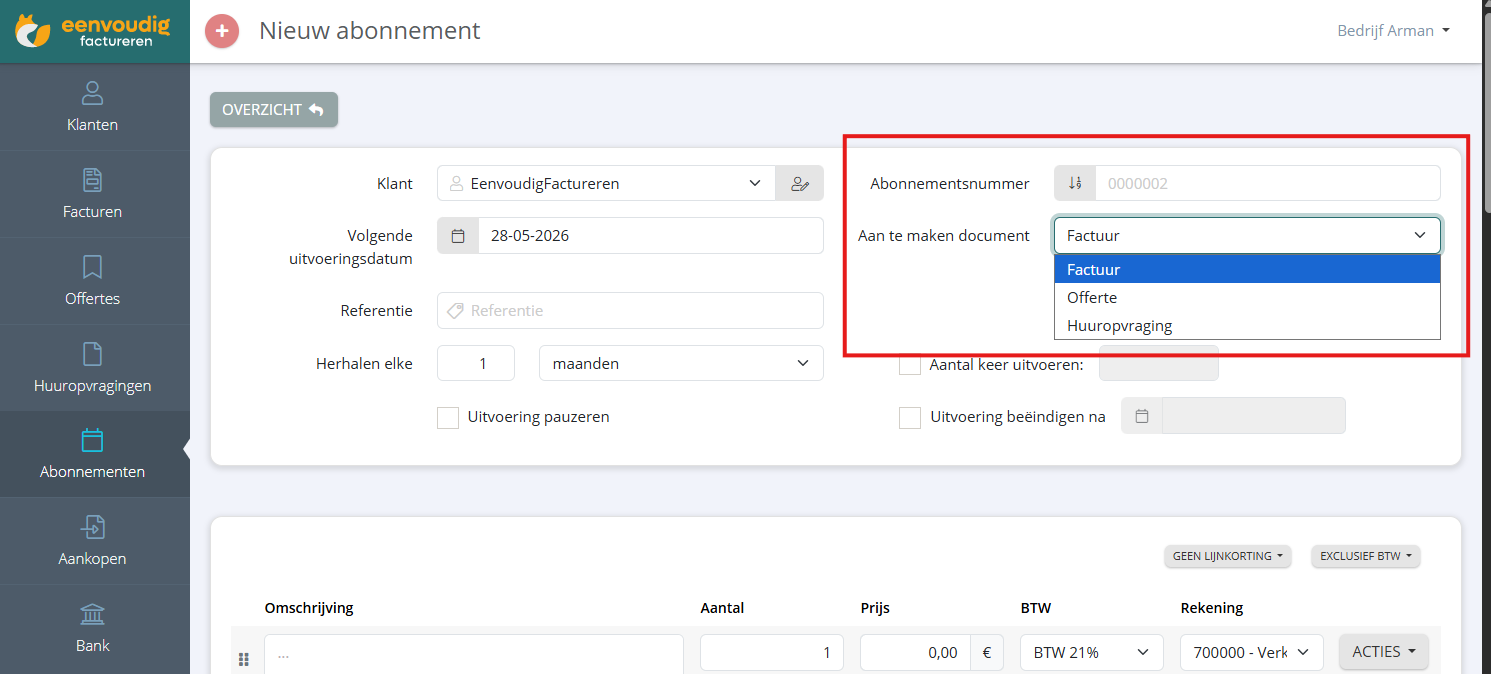Select Factuur option in the list

(1247, 270)
